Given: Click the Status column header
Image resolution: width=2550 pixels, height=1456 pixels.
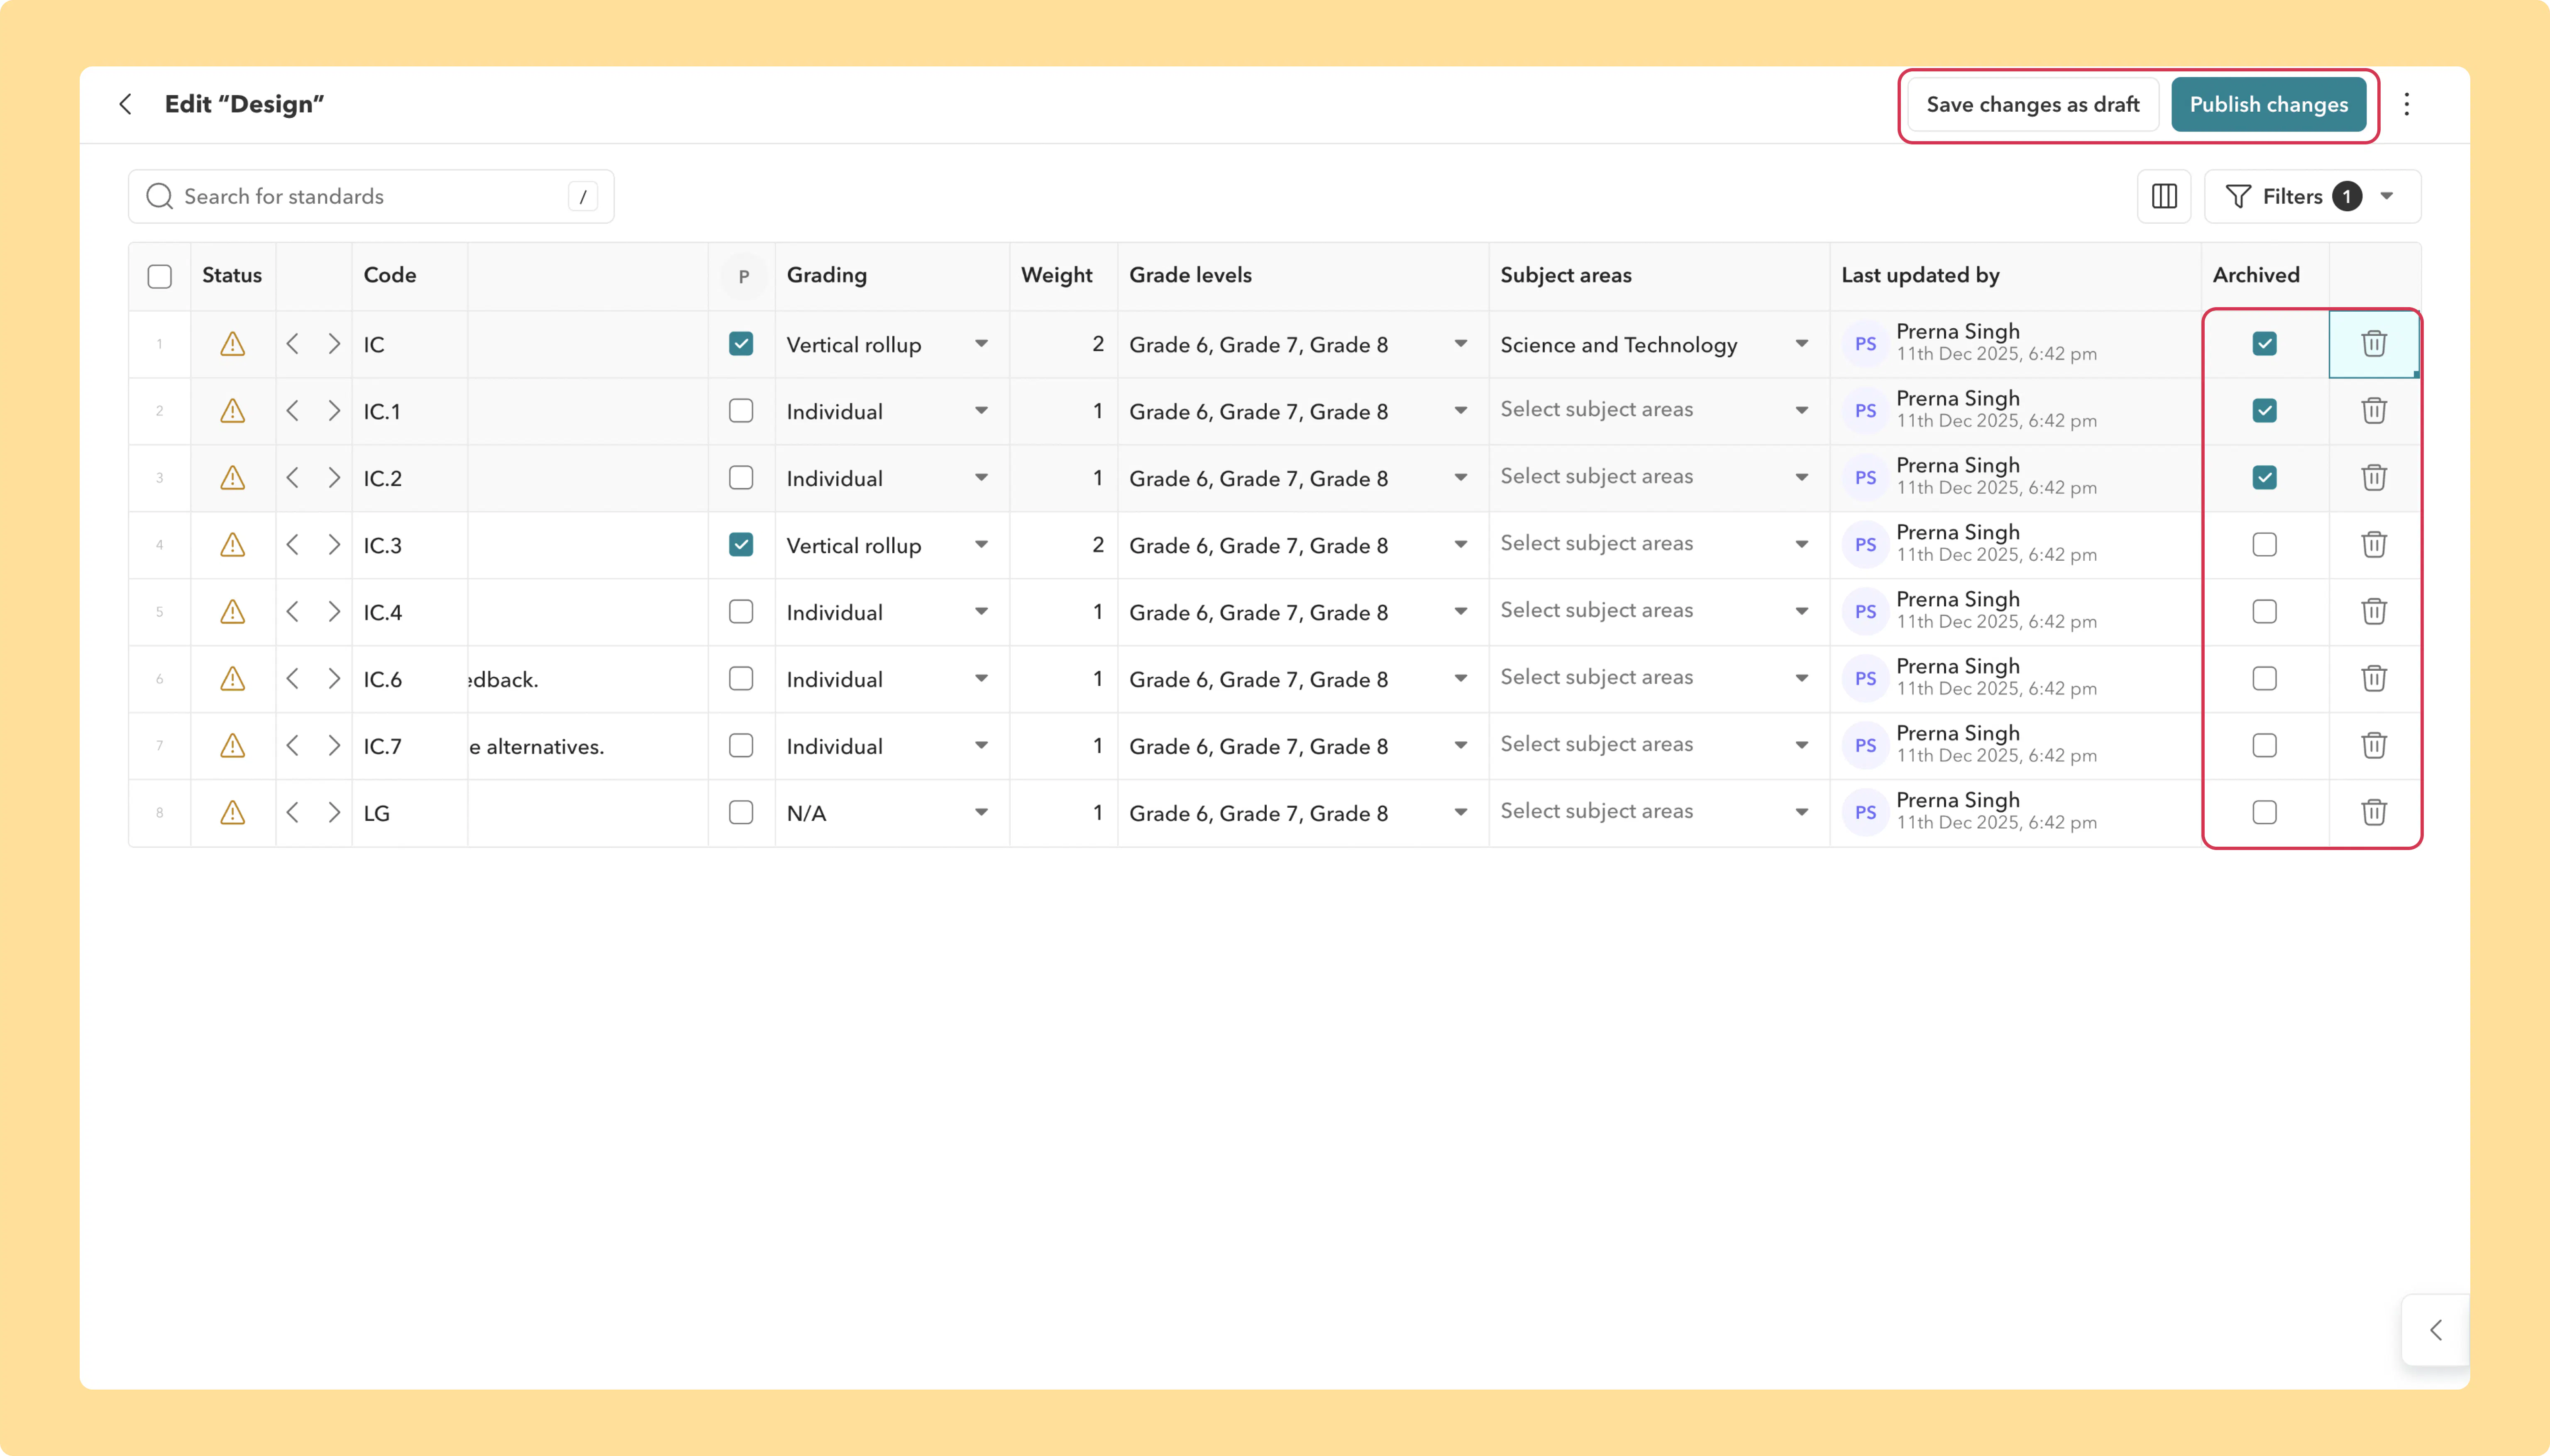Looking at the screenshot, I should point(232,275).
